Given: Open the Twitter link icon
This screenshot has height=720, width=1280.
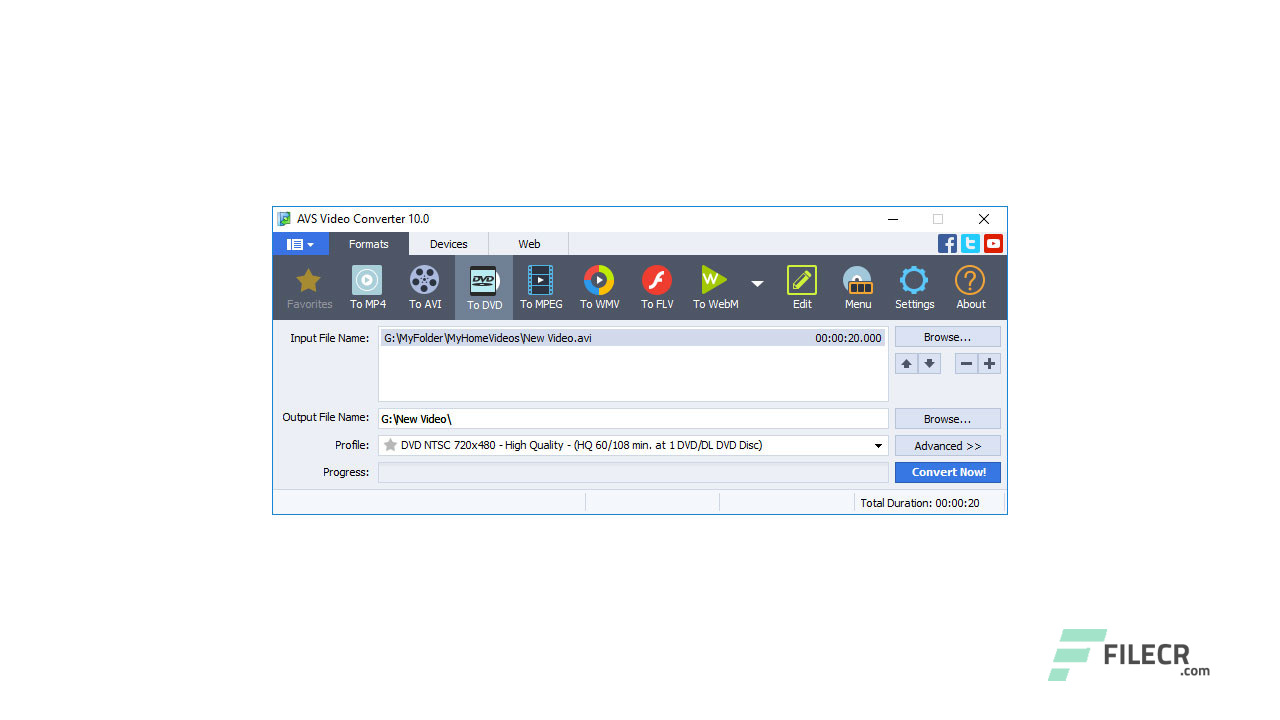Looking at the screenshot, I should coord(970,243).
